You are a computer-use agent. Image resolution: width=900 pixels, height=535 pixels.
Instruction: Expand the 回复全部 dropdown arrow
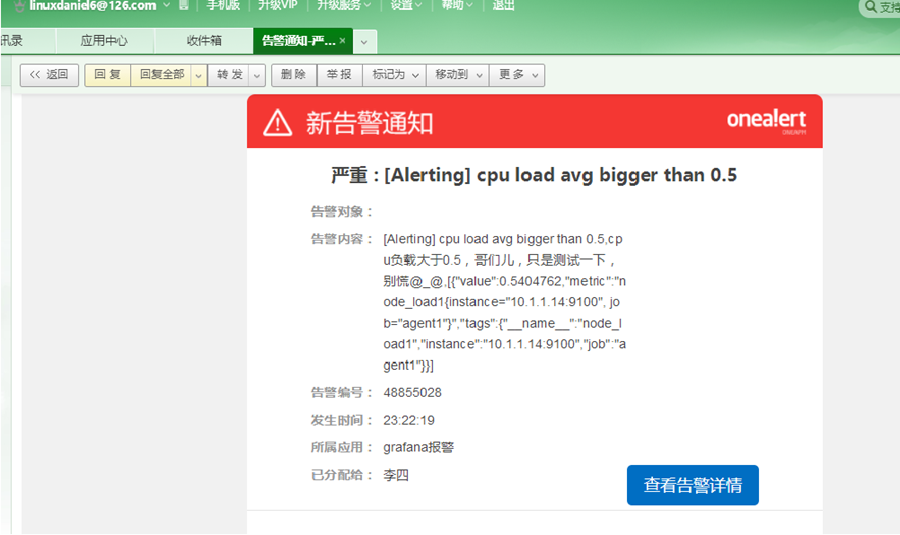pos(199,75)
